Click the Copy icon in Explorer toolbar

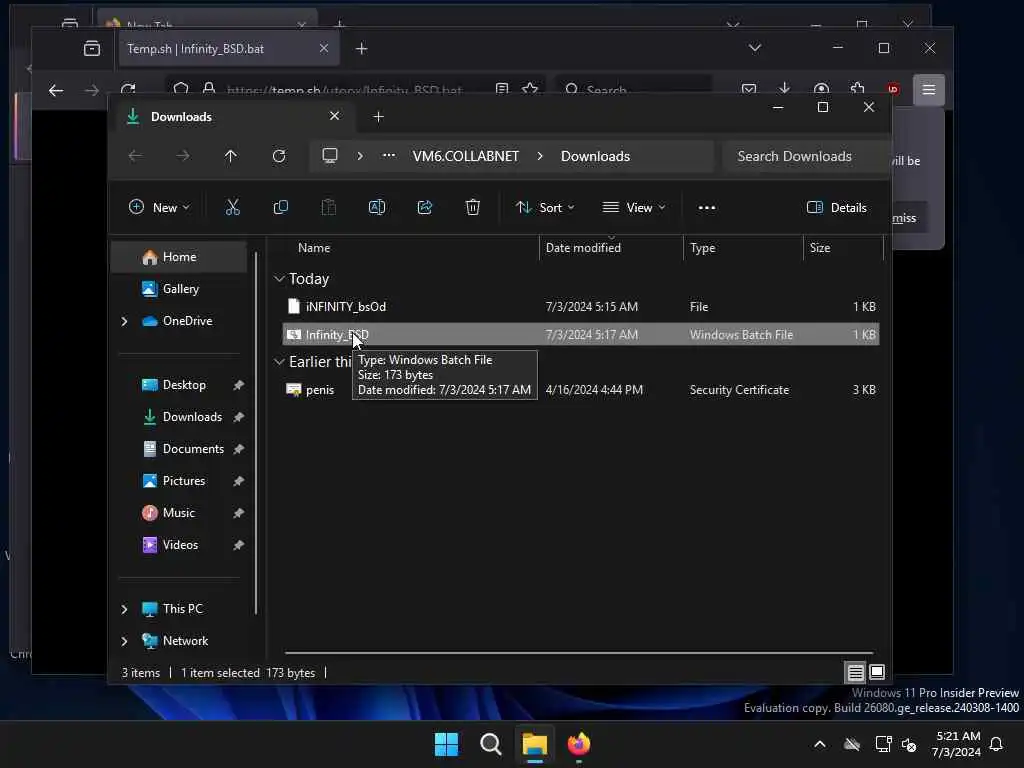[281, 208]
